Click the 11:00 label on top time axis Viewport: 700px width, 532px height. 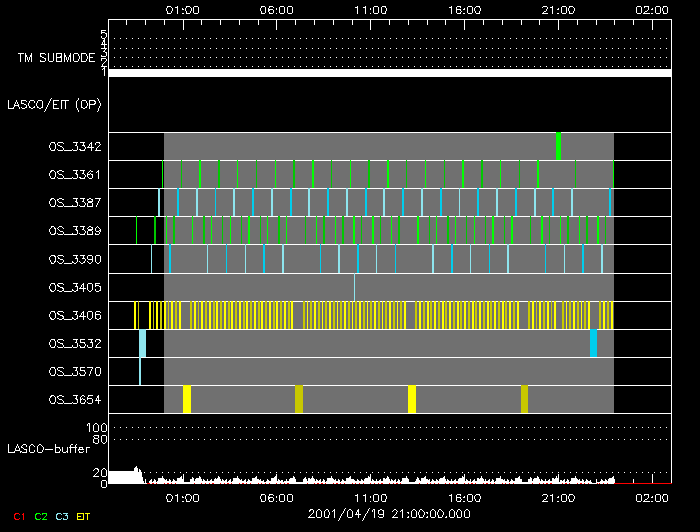pyautogui.click(x=370, y=9)
